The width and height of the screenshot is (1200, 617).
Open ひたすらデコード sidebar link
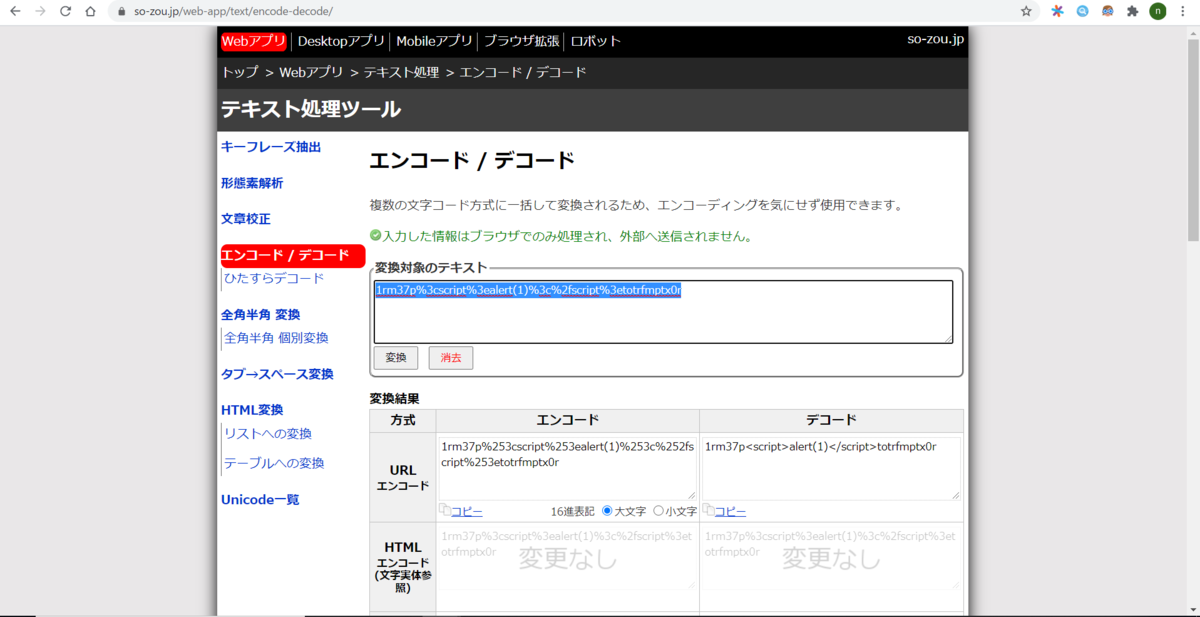tap(274, 278)
